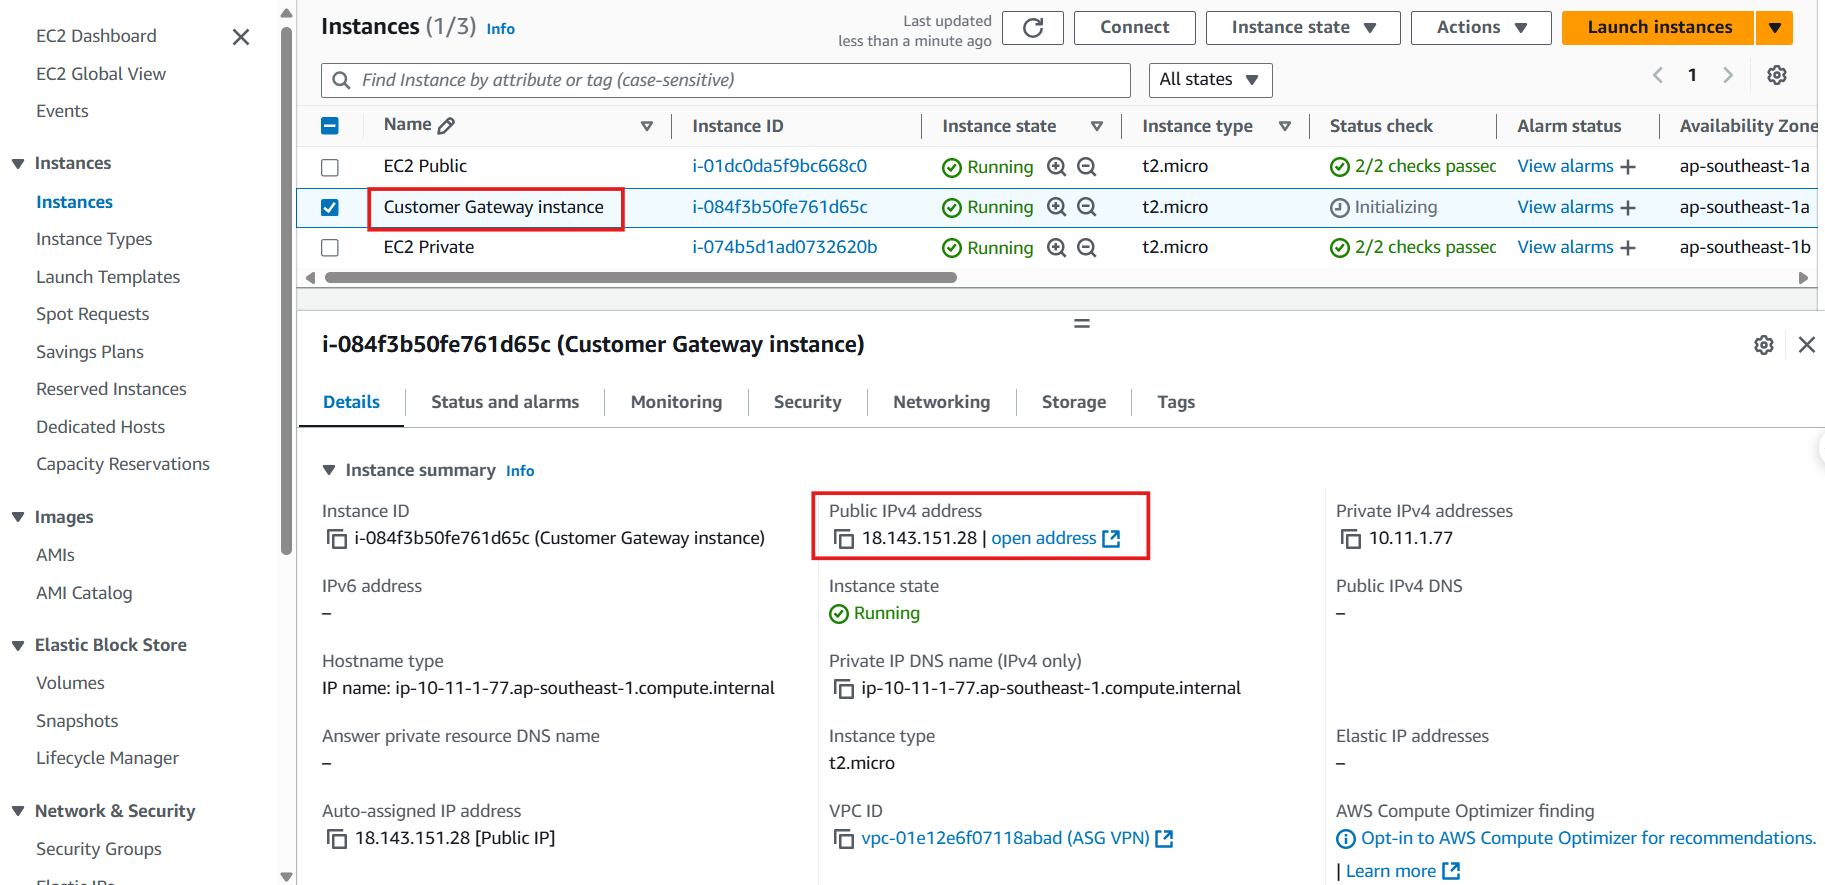Sort by Instance type column arrow

(1285, 126)
